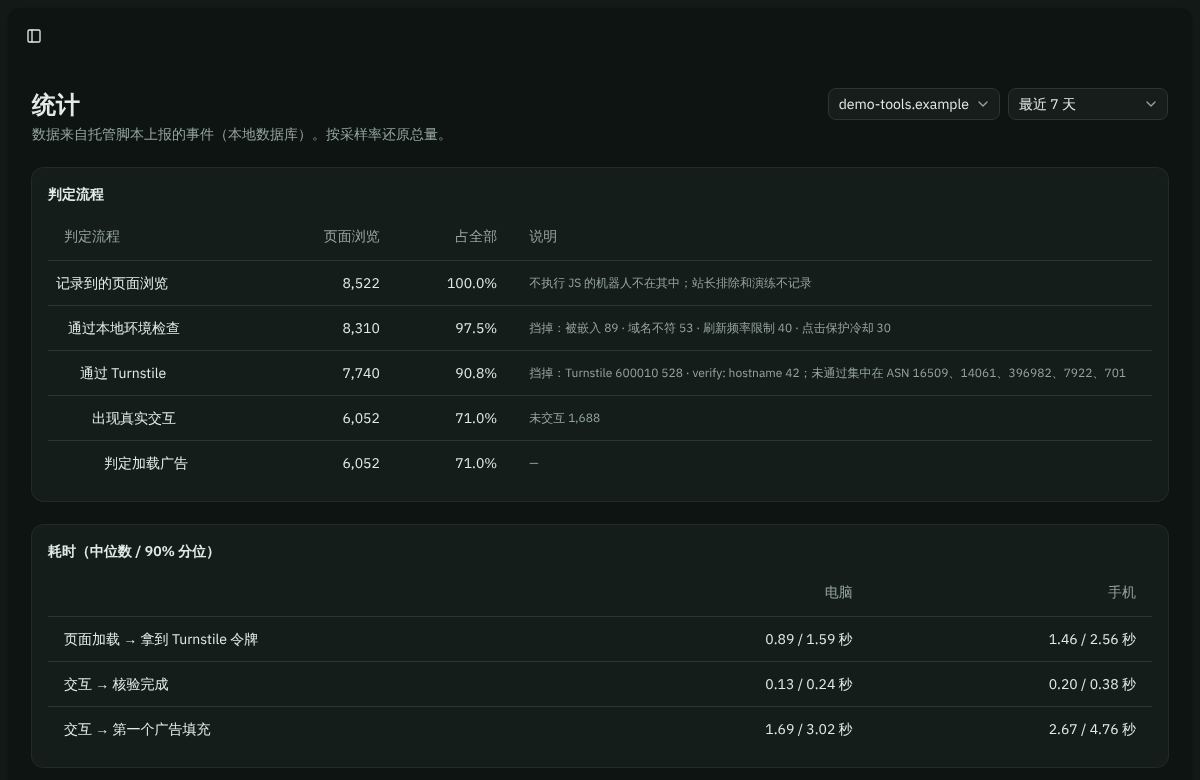
Task: Select the 通过本地环境检查 row label
Action: click(124, 328)
